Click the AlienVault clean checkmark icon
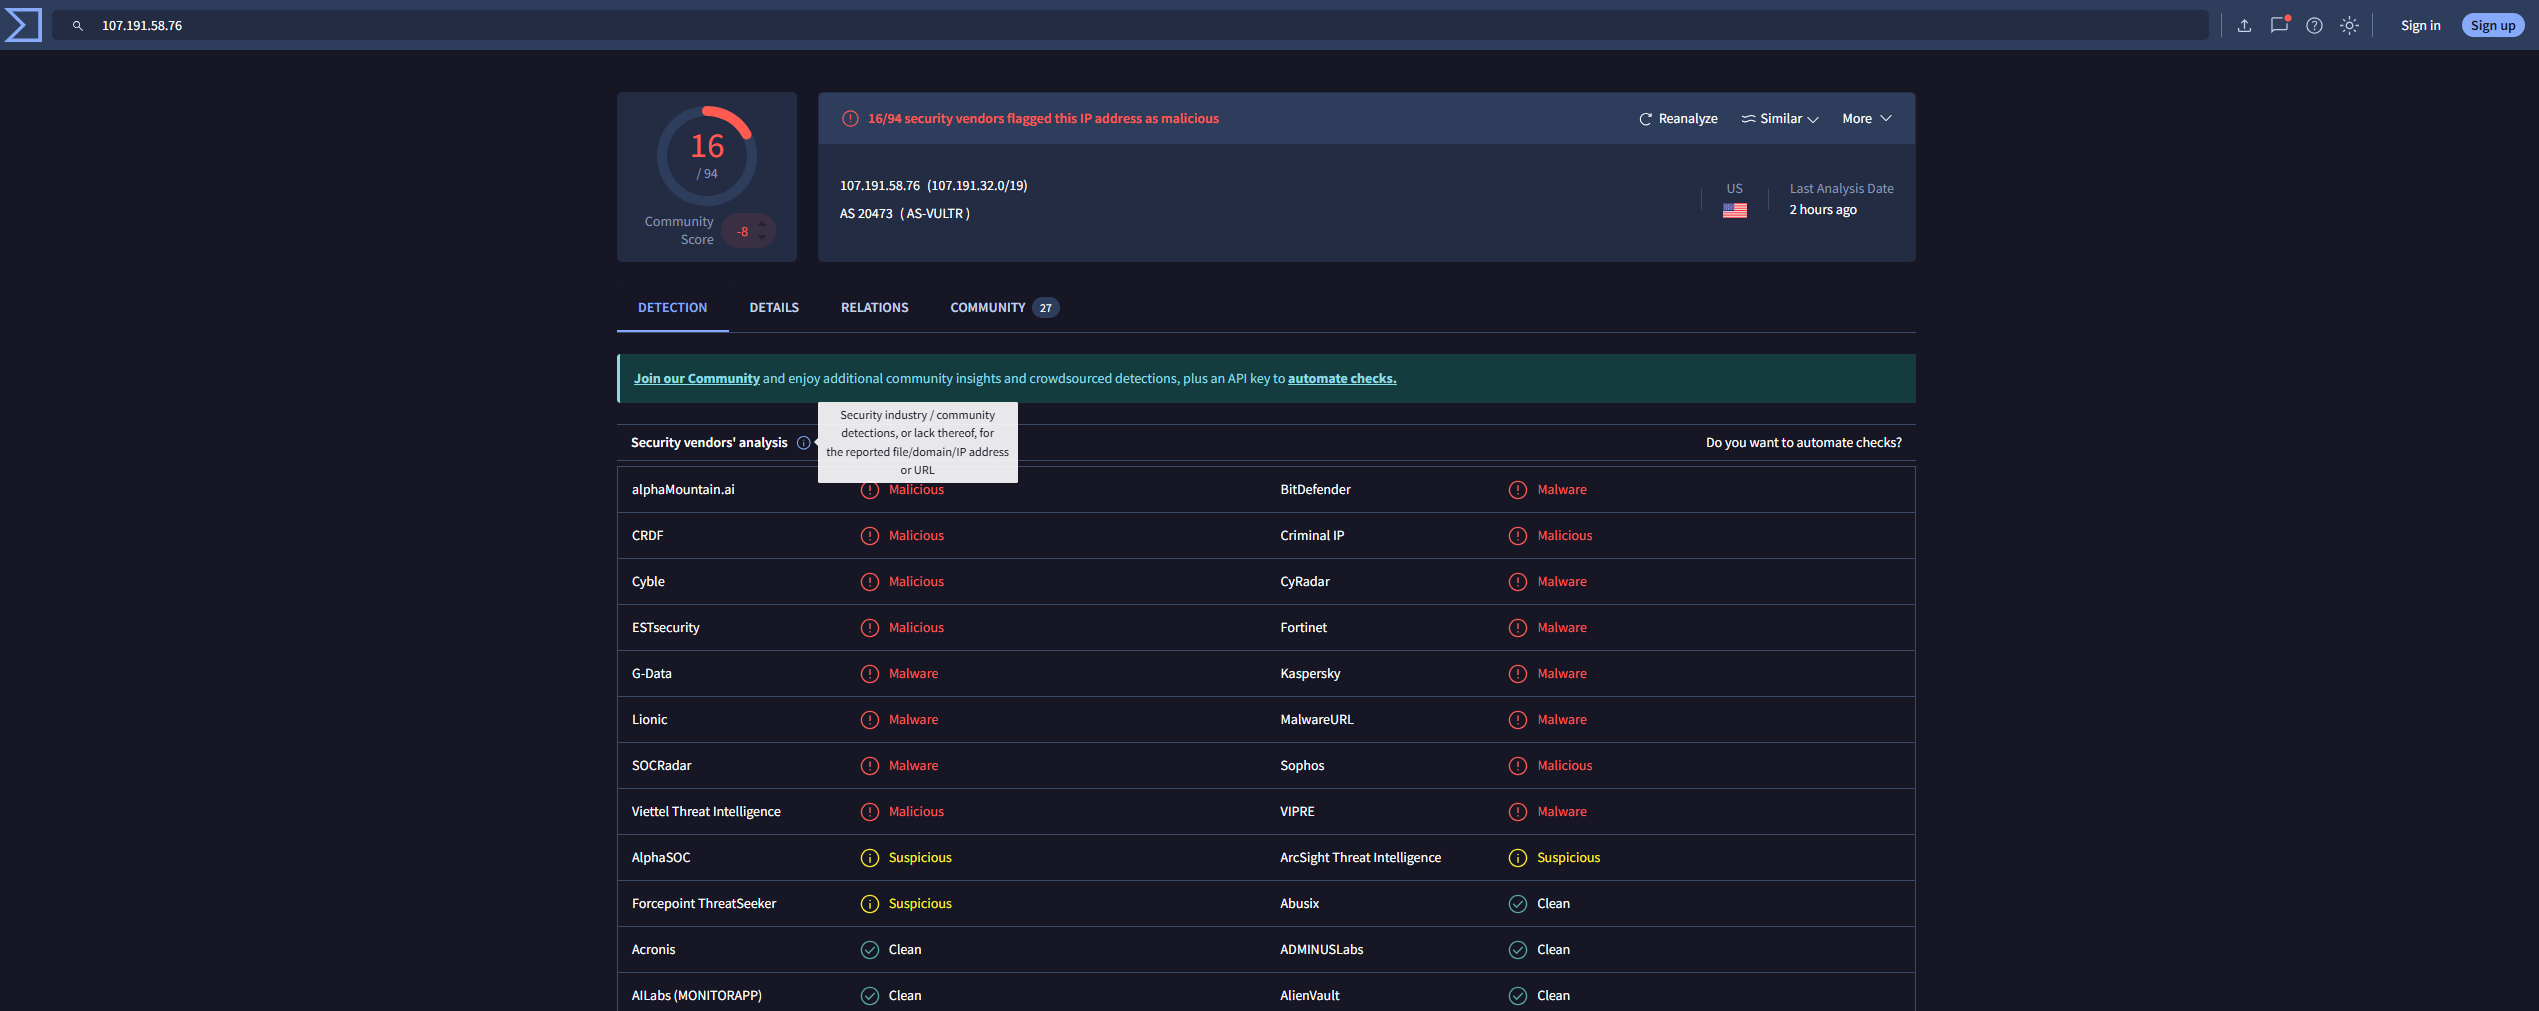The height and width of the screenshot is (1011, 2539). coord(1518,996)
